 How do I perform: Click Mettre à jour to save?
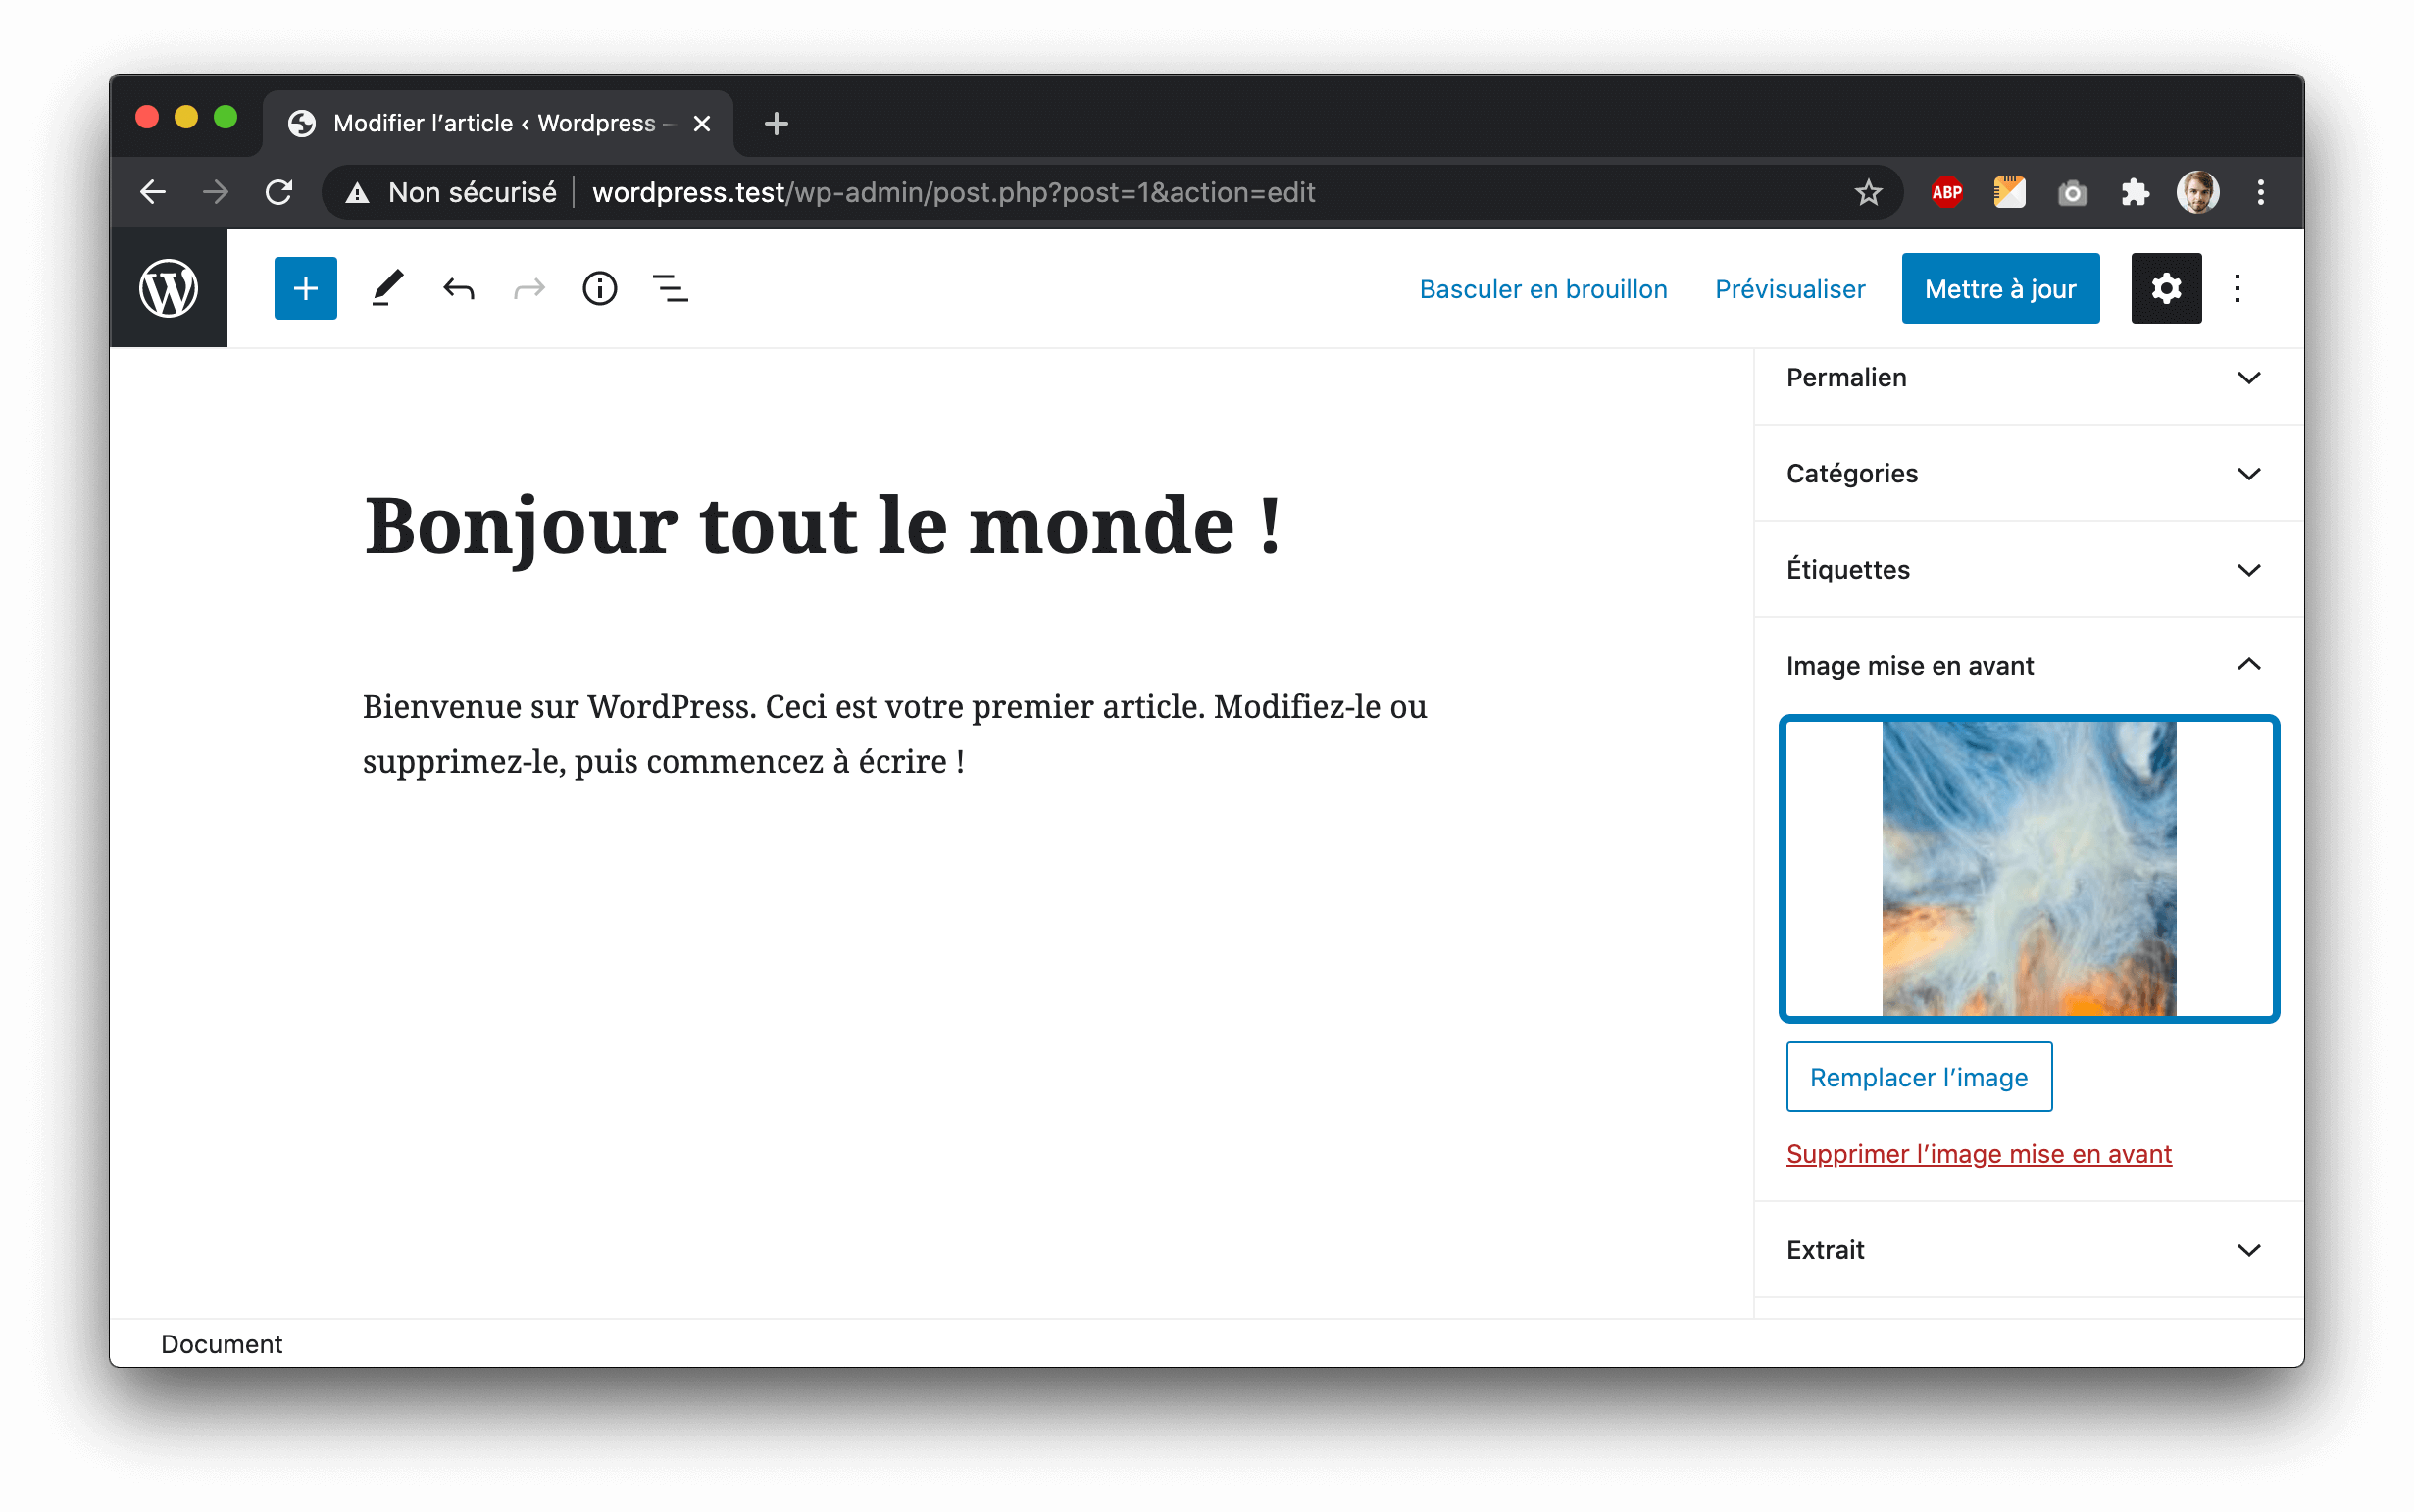point(2000,288)
